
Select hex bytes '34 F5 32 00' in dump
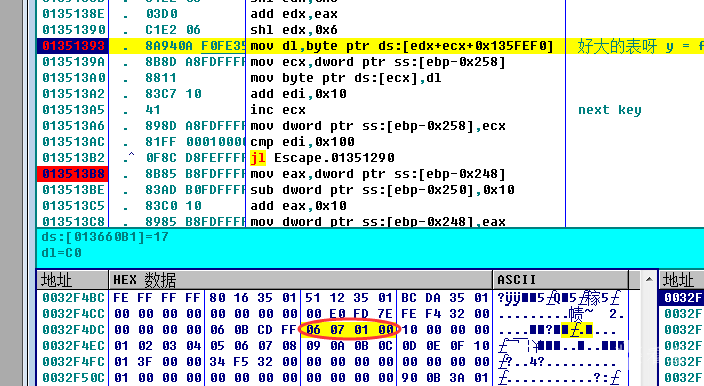pos(253,362)
